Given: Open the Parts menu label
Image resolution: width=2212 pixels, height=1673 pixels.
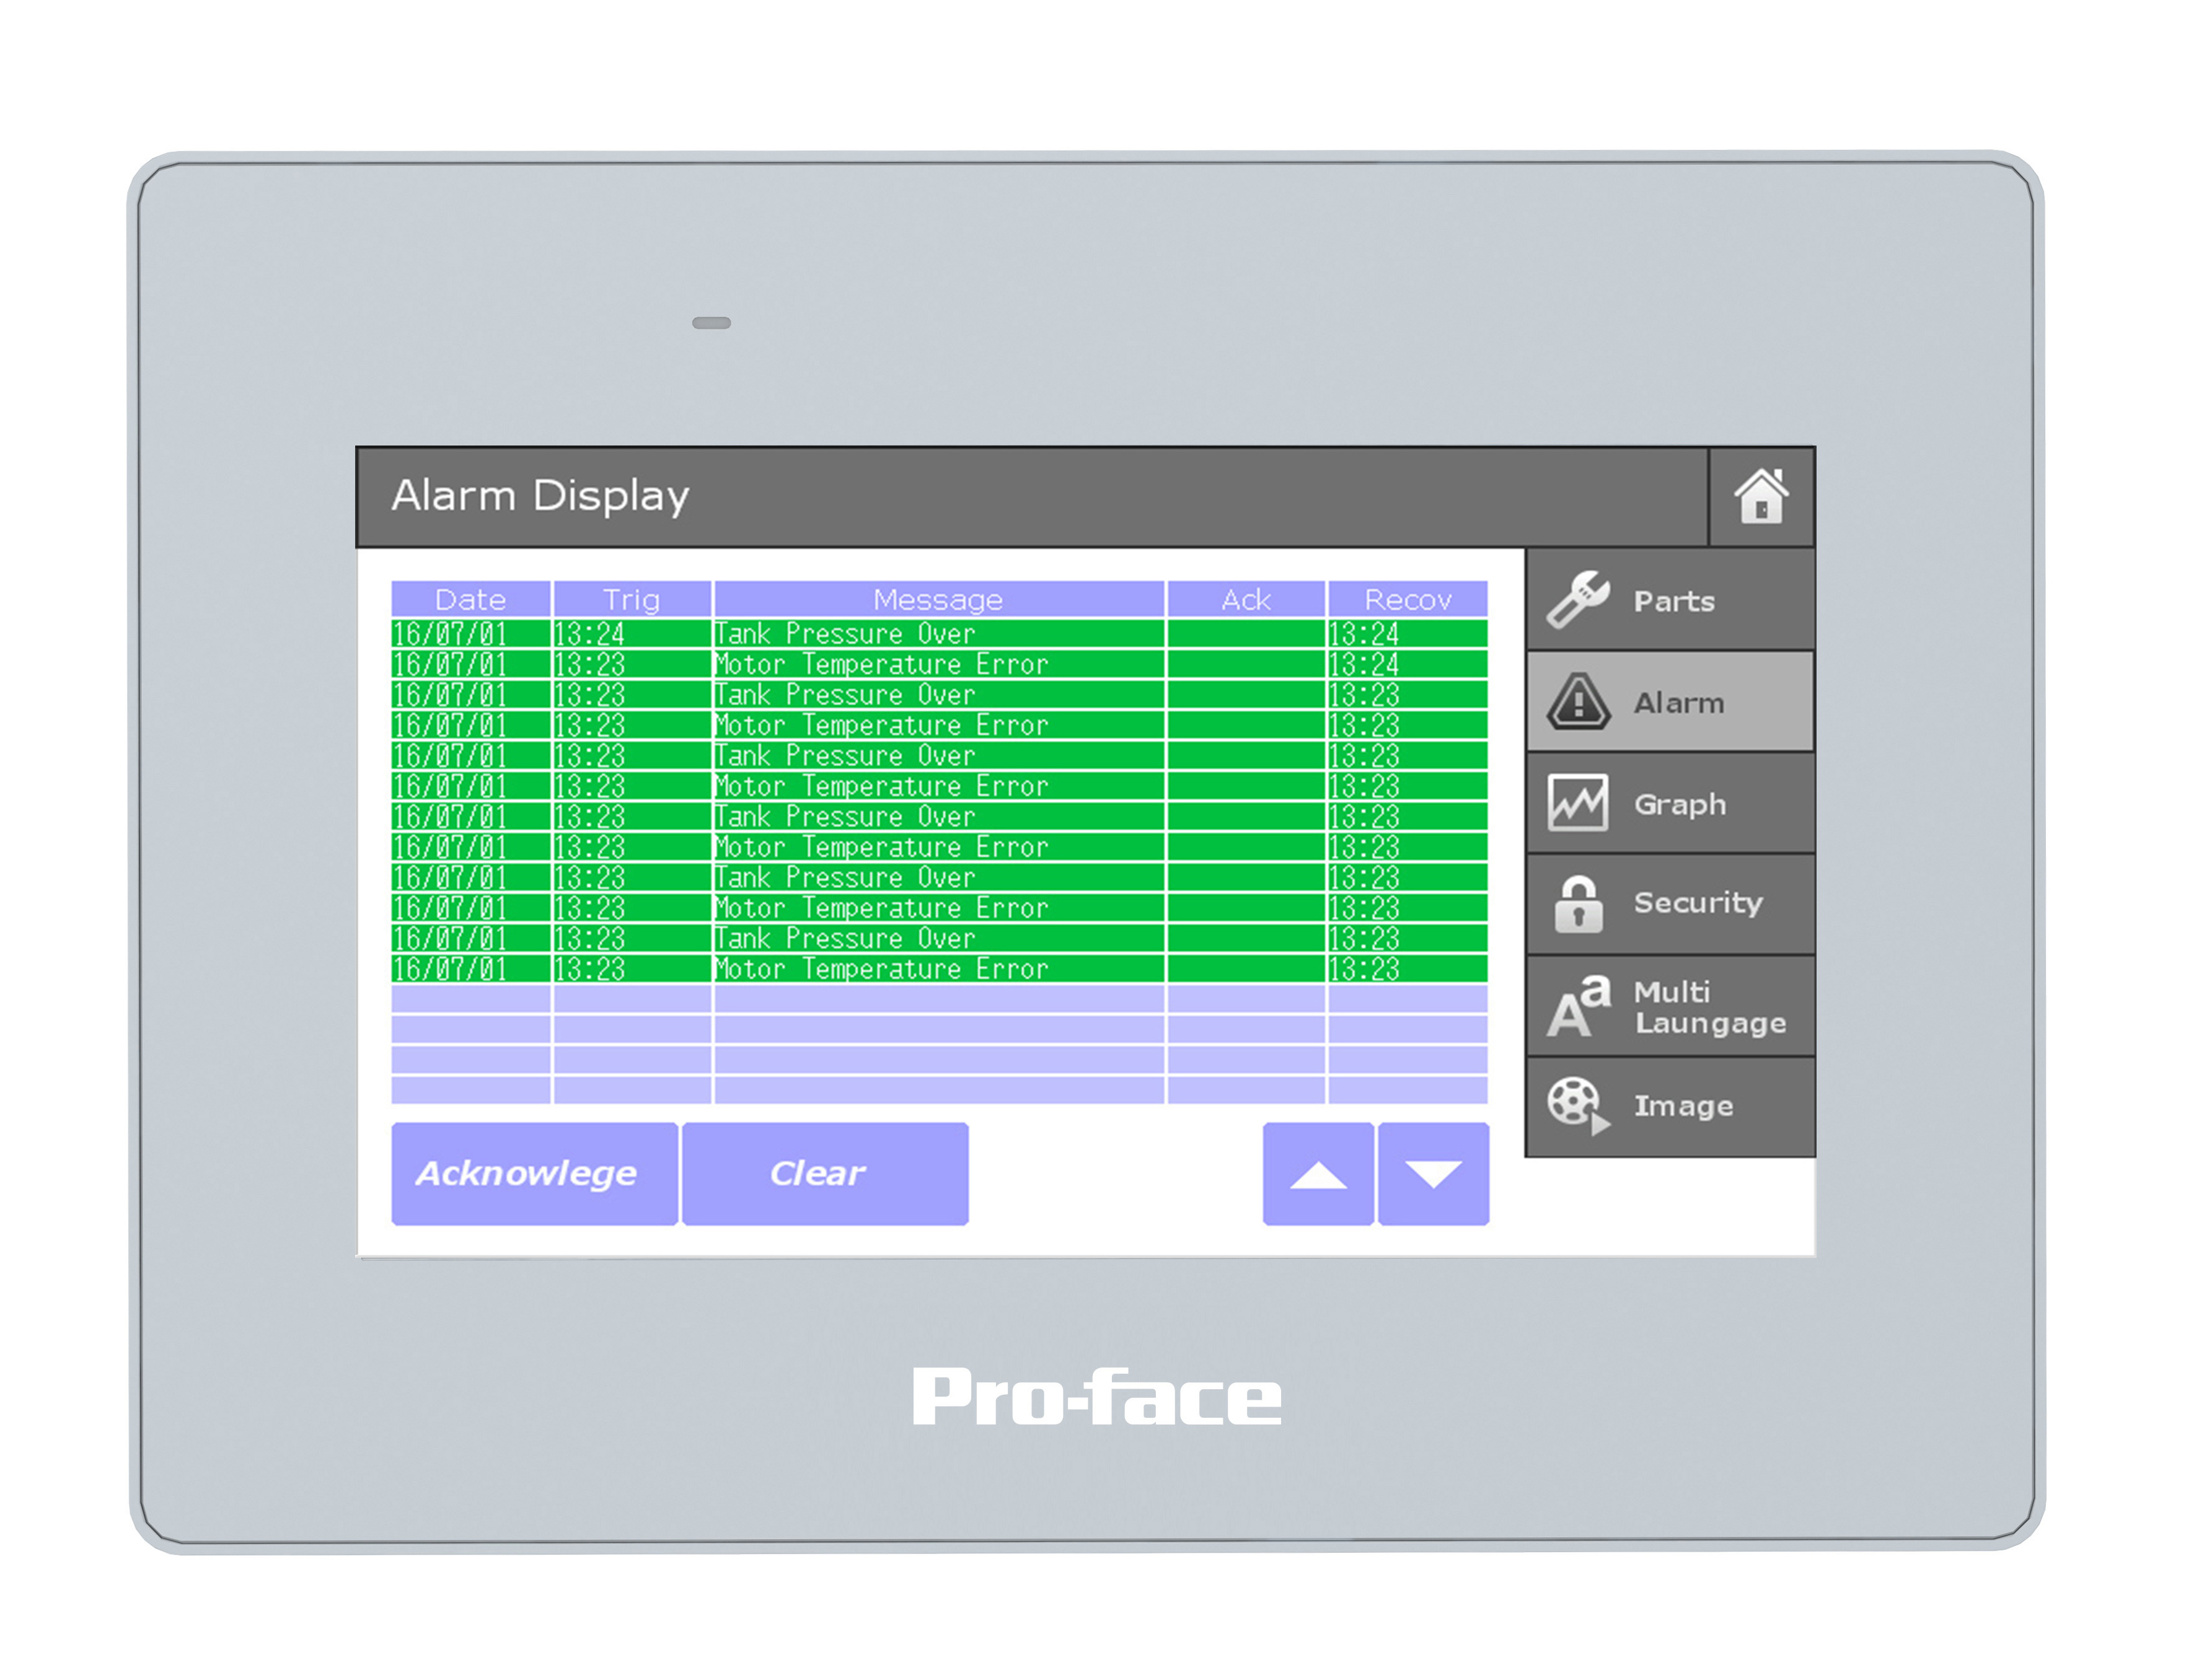Looking at the screenshot, I should click(x=1674, y=601).
